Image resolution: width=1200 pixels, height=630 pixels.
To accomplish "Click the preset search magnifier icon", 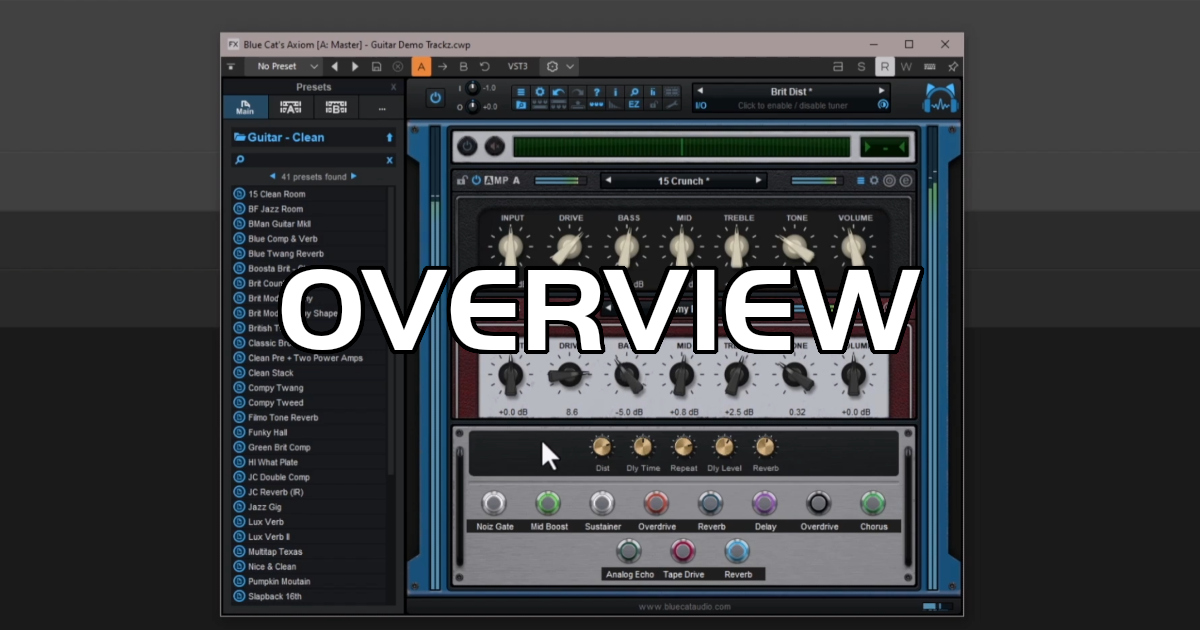I will click(x=240, y=160).
